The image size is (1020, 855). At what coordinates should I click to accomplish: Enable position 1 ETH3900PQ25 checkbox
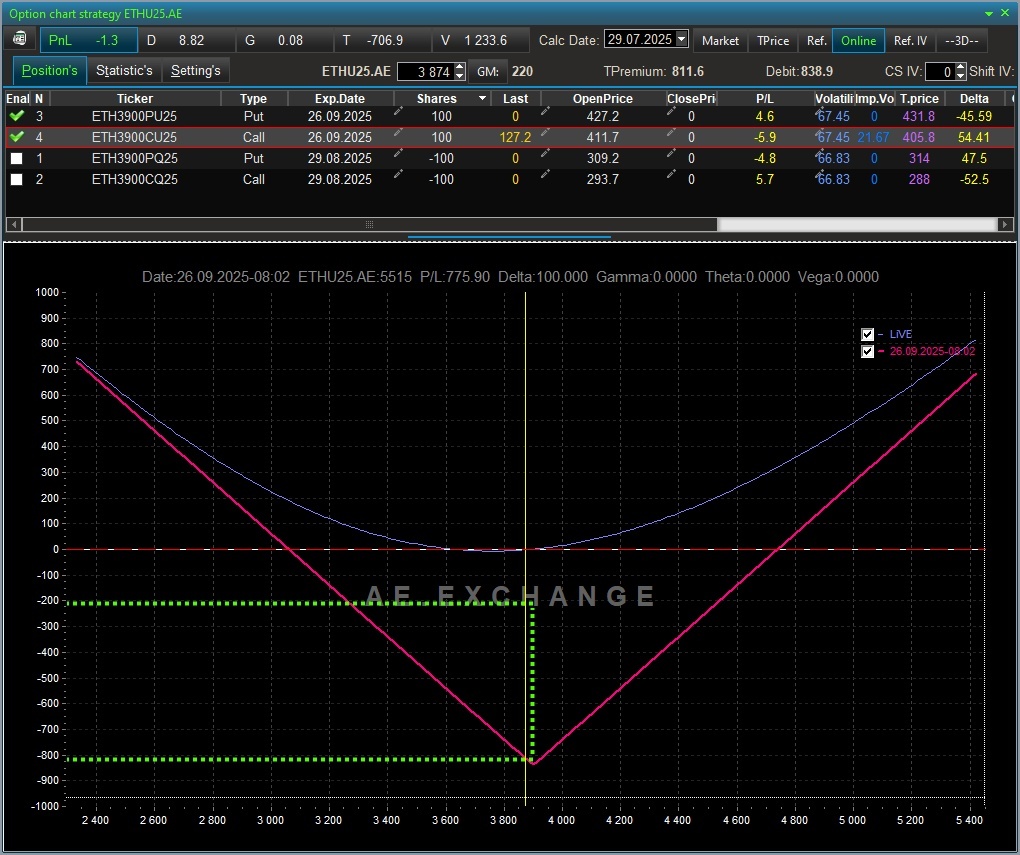[x=17, y=158]
